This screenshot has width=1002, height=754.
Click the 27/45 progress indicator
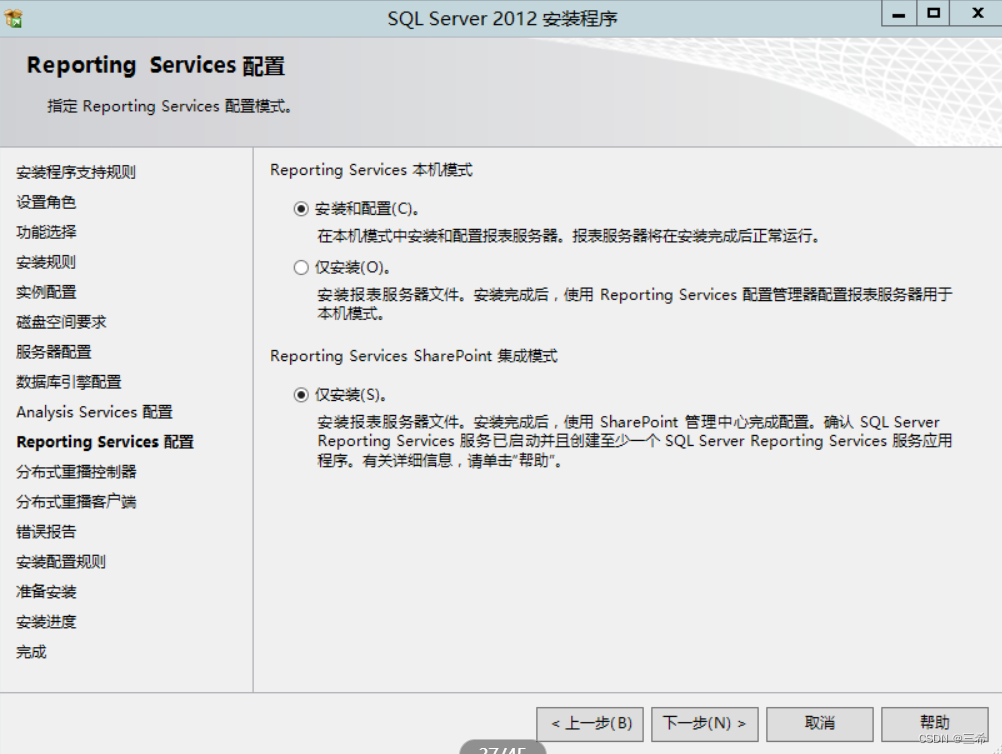[501, 748]
